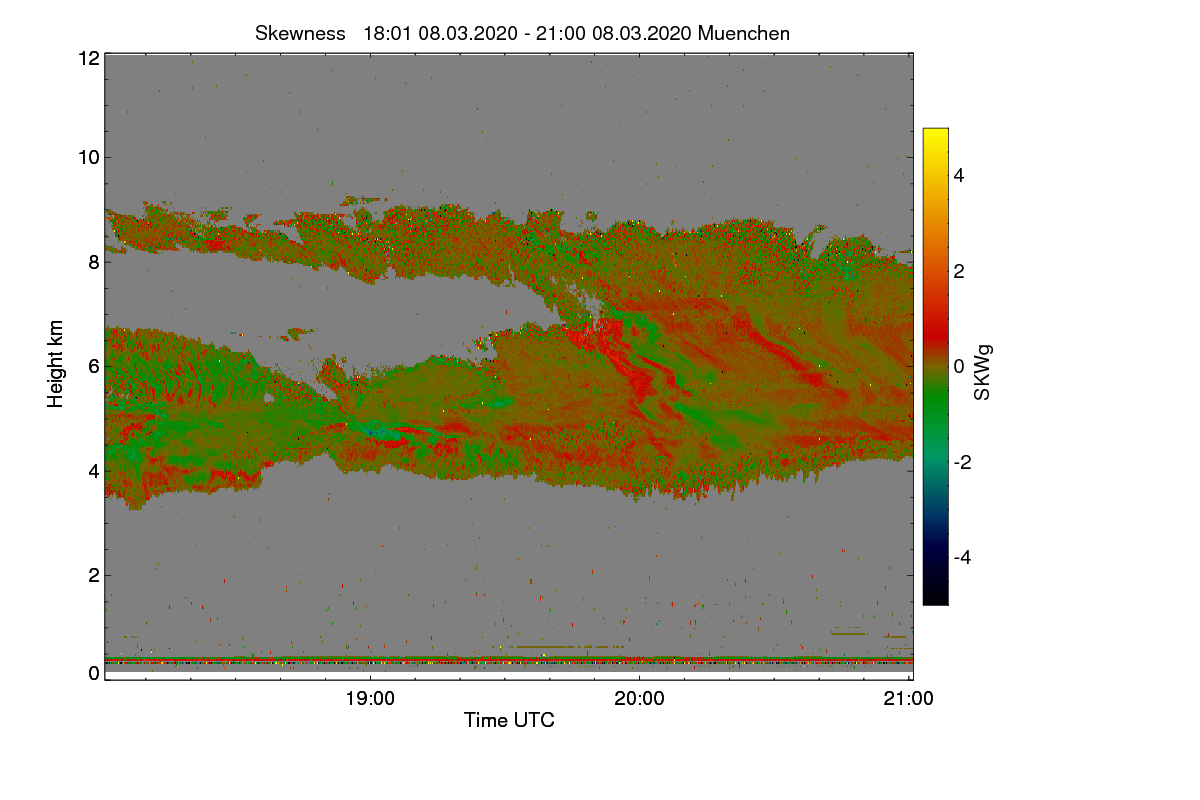Select the 'Time UTC' x-axis label
Viewport: 1200px width, 800px height.
509,720
